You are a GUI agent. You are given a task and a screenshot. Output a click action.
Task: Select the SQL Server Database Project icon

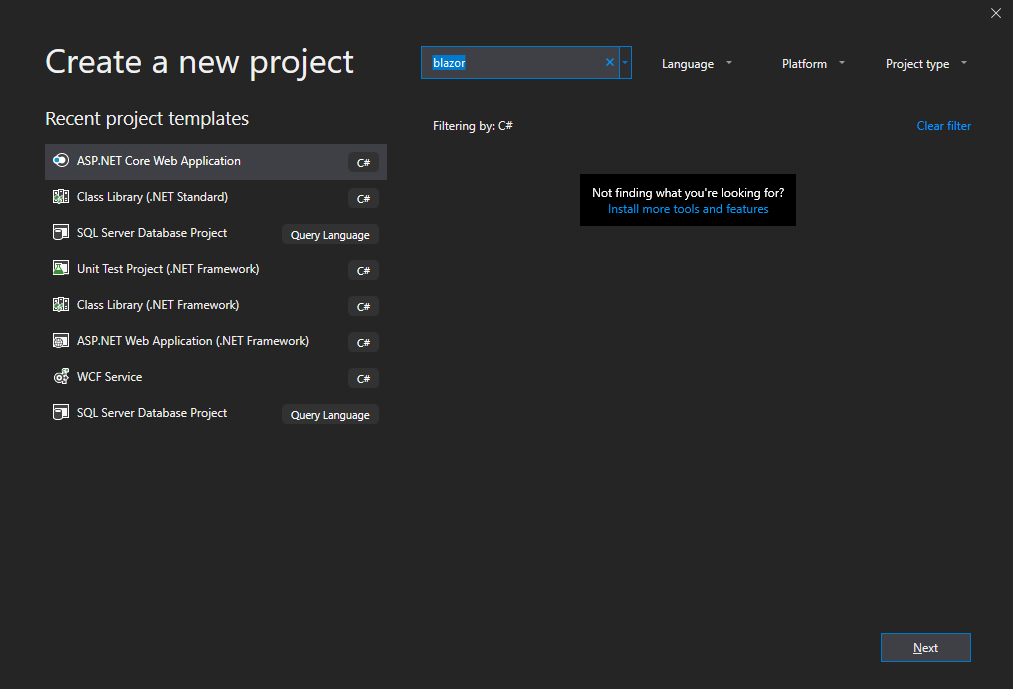click(x=61, y=233)
